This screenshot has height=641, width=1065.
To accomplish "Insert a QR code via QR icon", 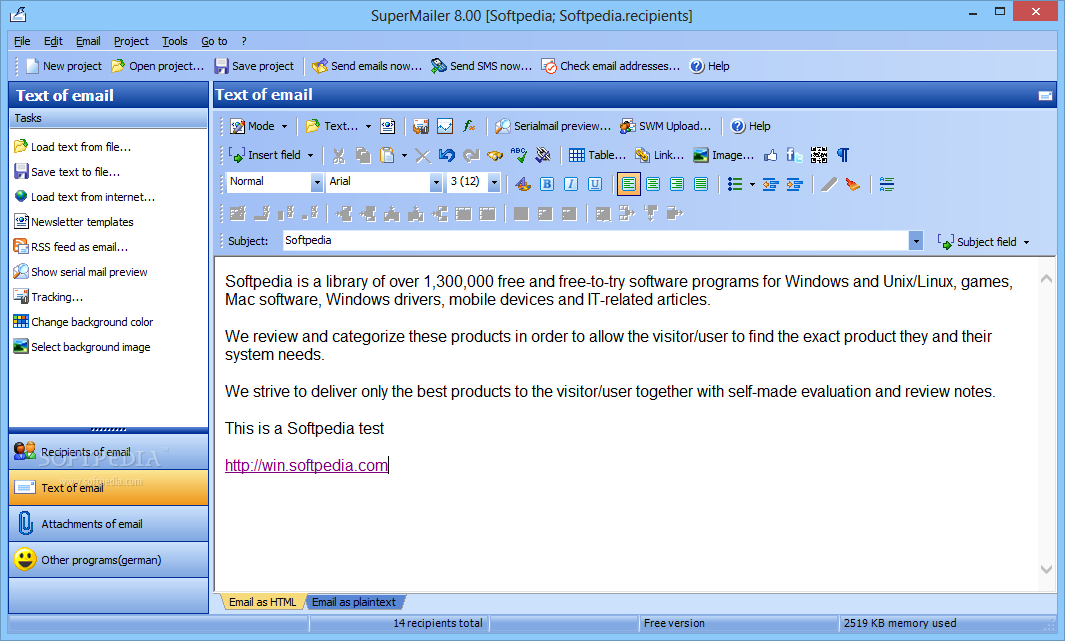I will pyautogui.click(x=818, y=155).
